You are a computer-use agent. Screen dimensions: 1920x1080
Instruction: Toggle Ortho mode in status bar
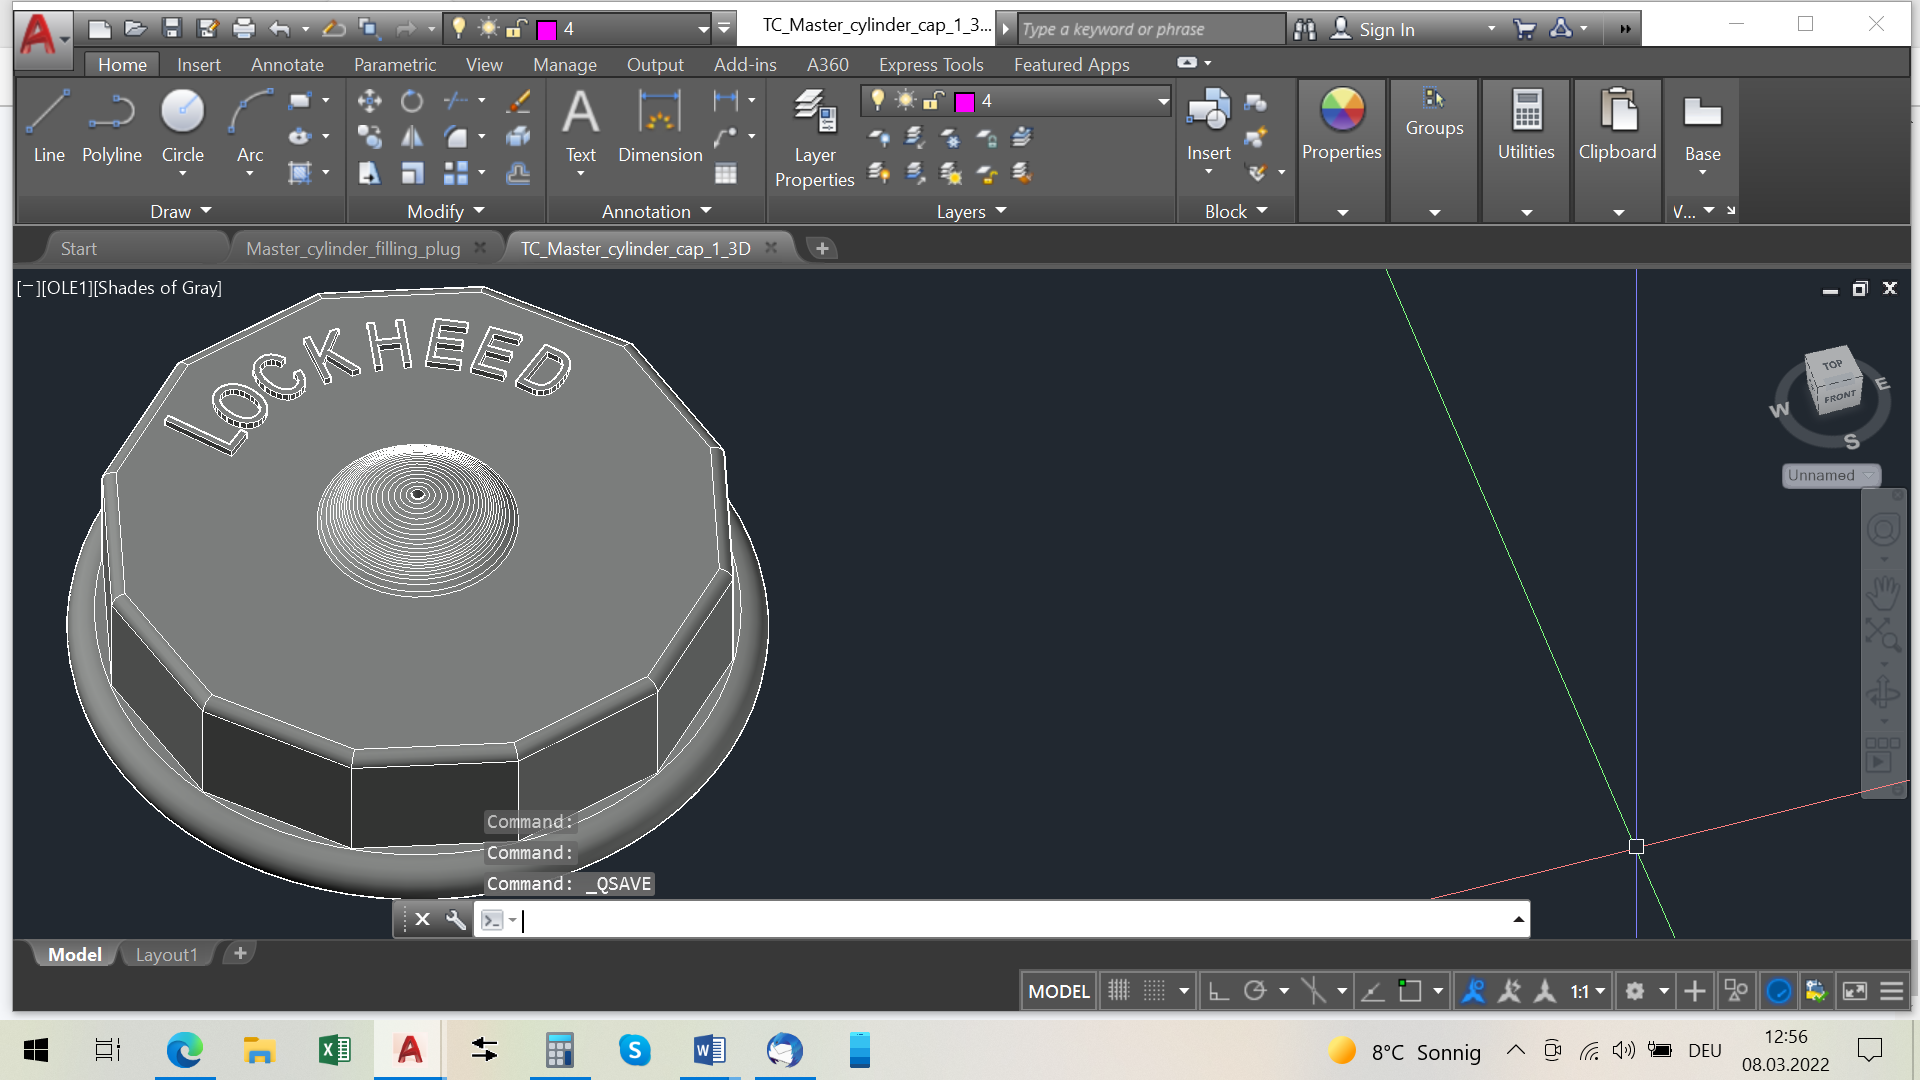coord(1218,991)
